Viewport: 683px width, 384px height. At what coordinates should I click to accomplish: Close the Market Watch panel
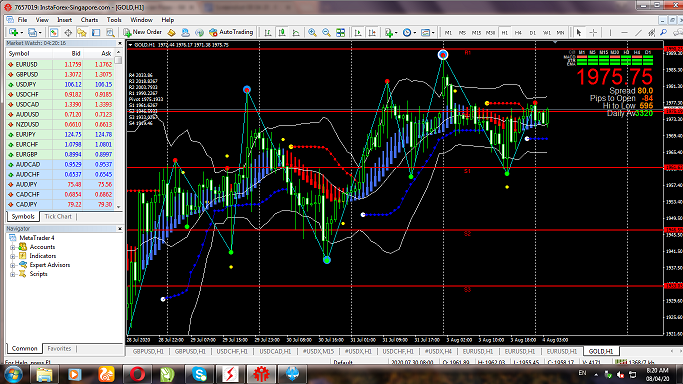click(120, 43)
